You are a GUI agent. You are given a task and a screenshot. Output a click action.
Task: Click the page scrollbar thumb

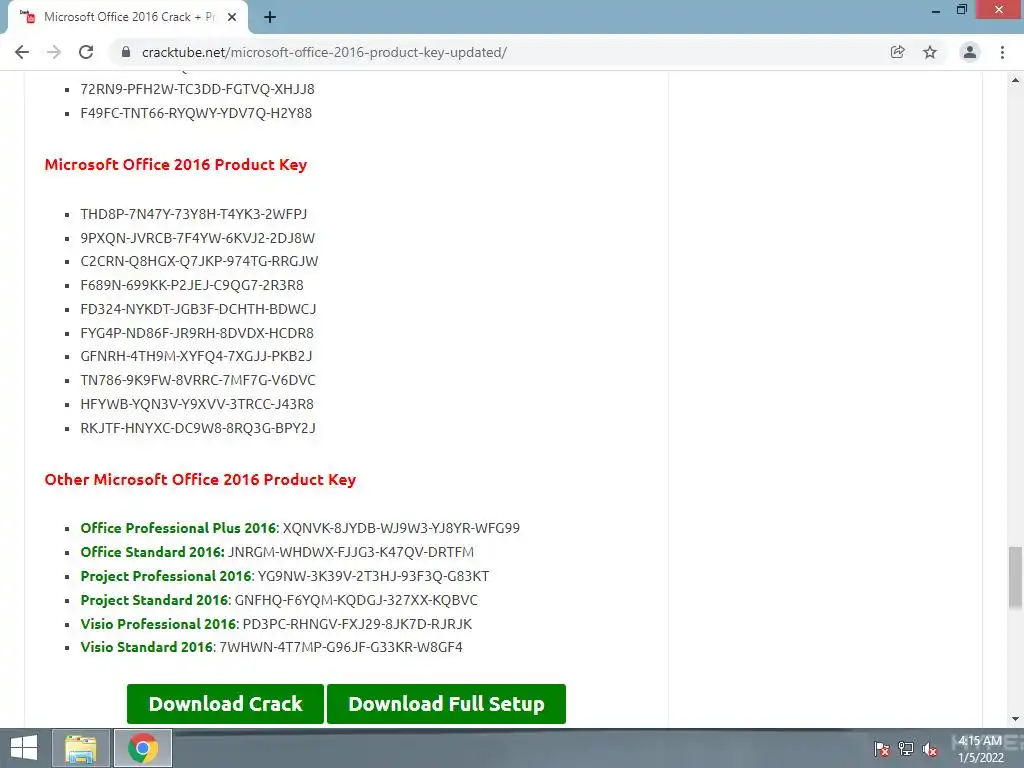click(1015, 579)
